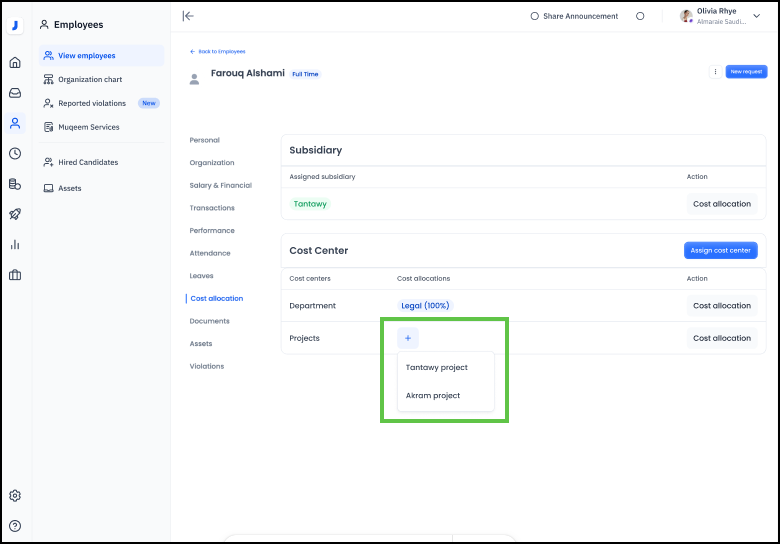
Task: Open the help question mark icon
Action: (15, 525)
